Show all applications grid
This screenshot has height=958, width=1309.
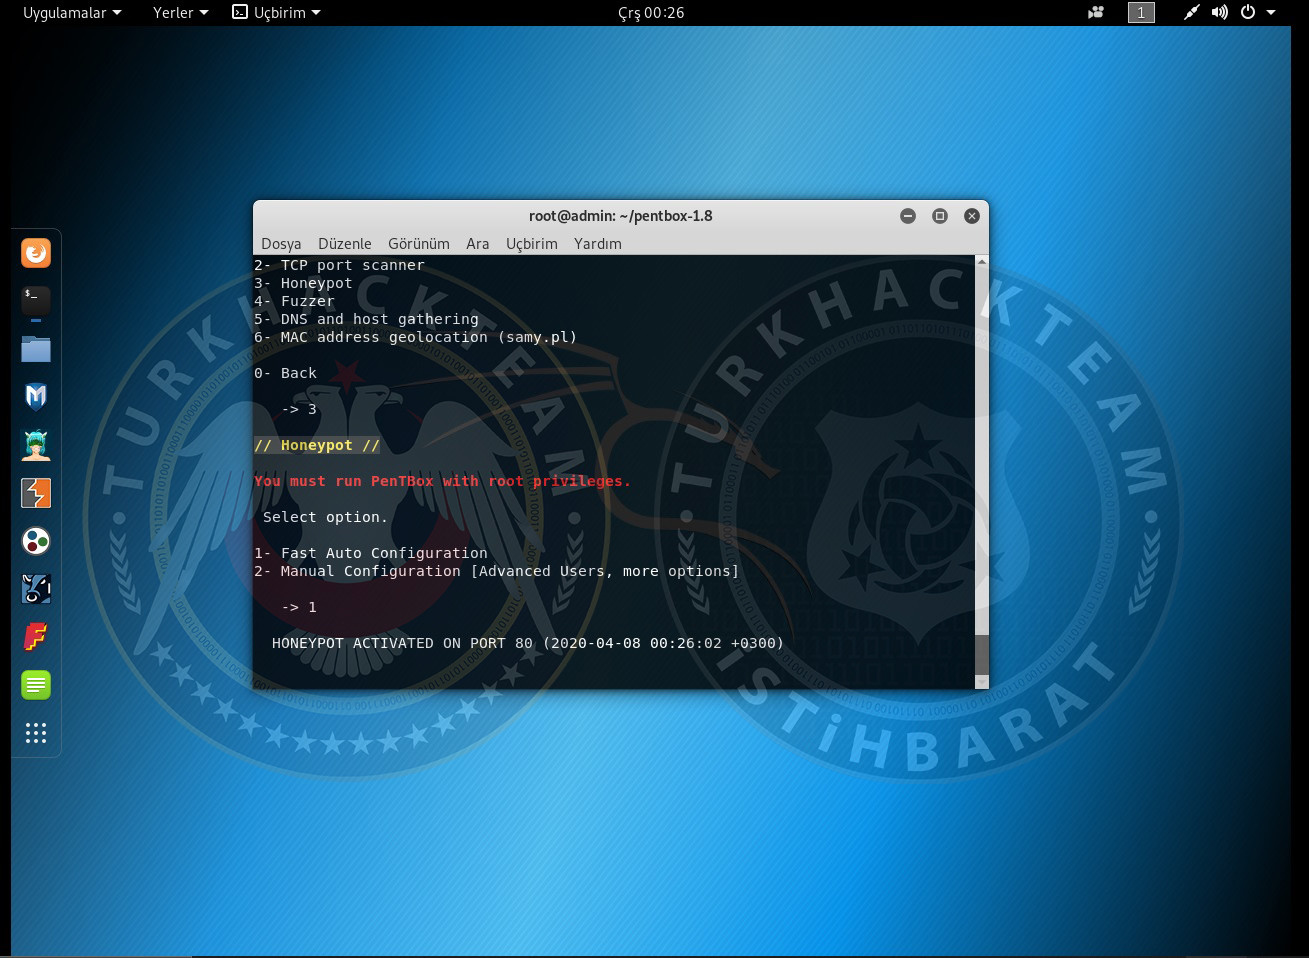[x=36, y=733]
